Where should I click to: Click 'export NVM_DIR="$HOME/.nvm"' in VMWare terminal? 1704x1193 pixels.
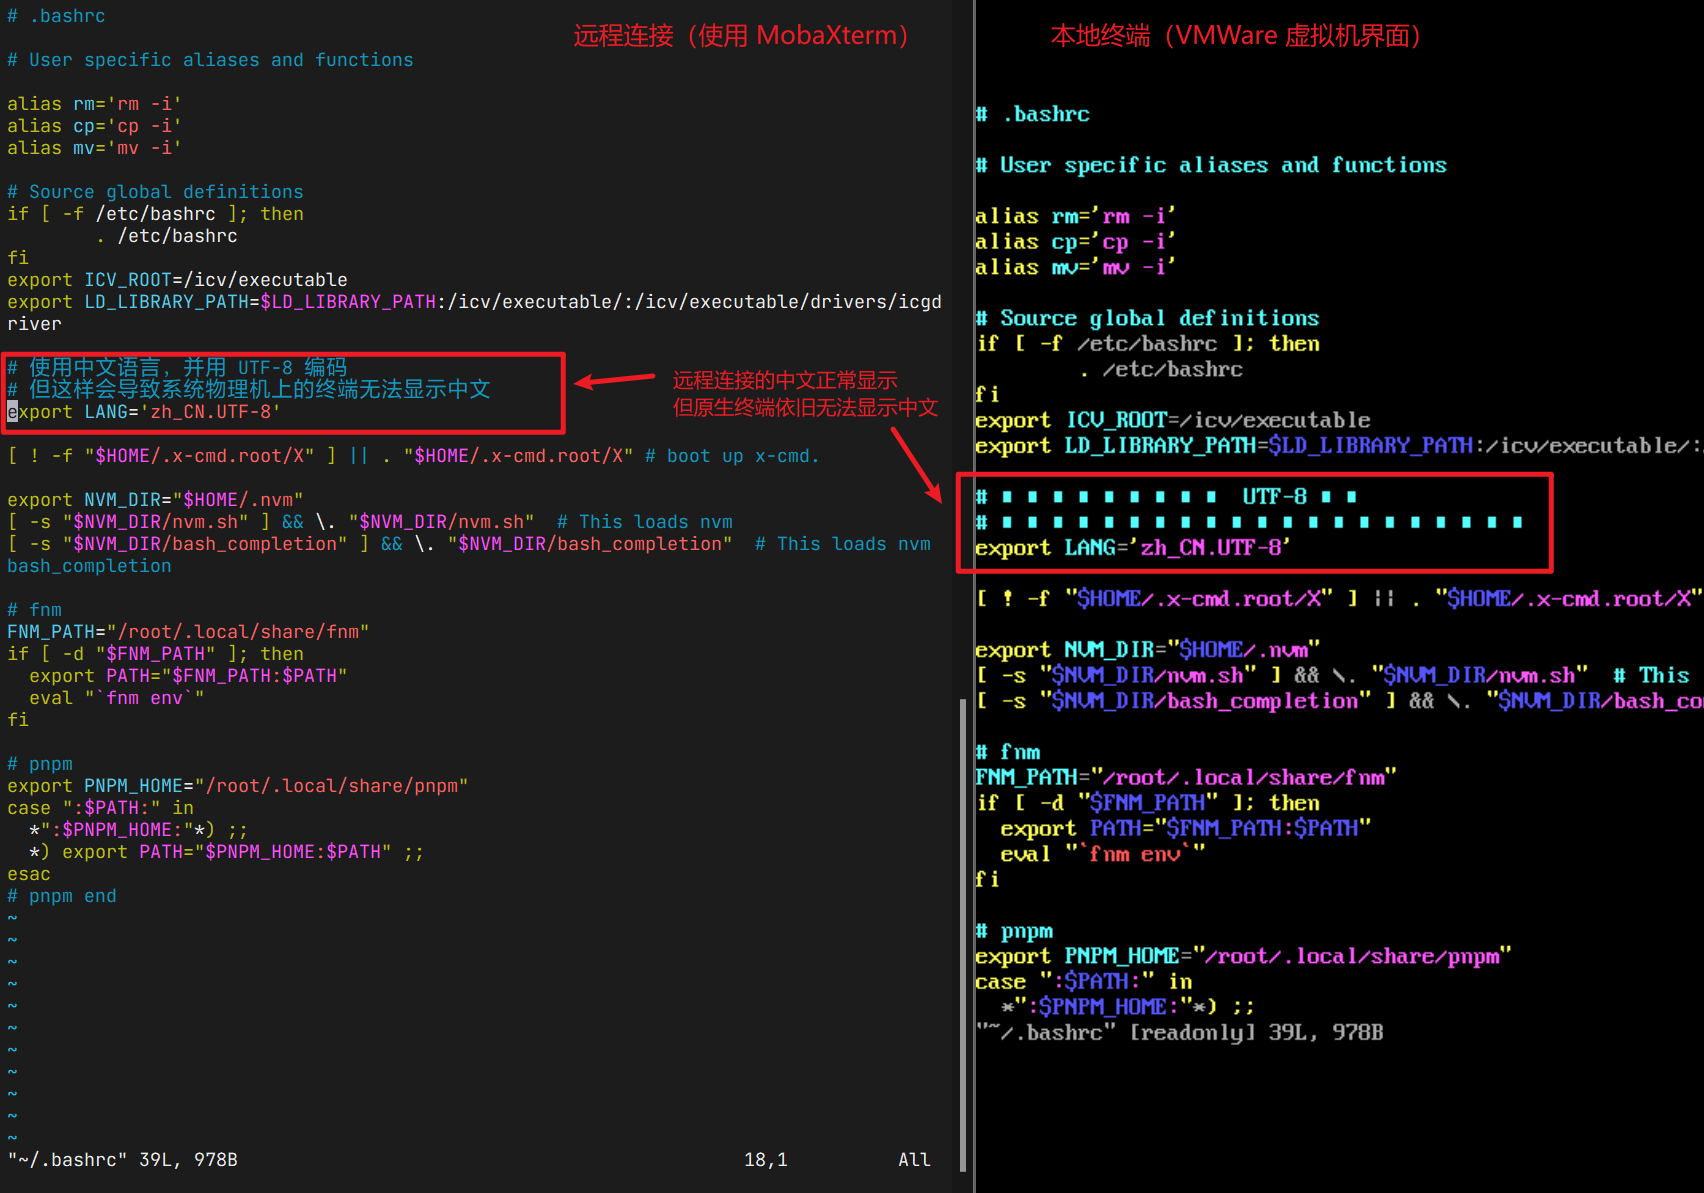tap(1147, 650)
